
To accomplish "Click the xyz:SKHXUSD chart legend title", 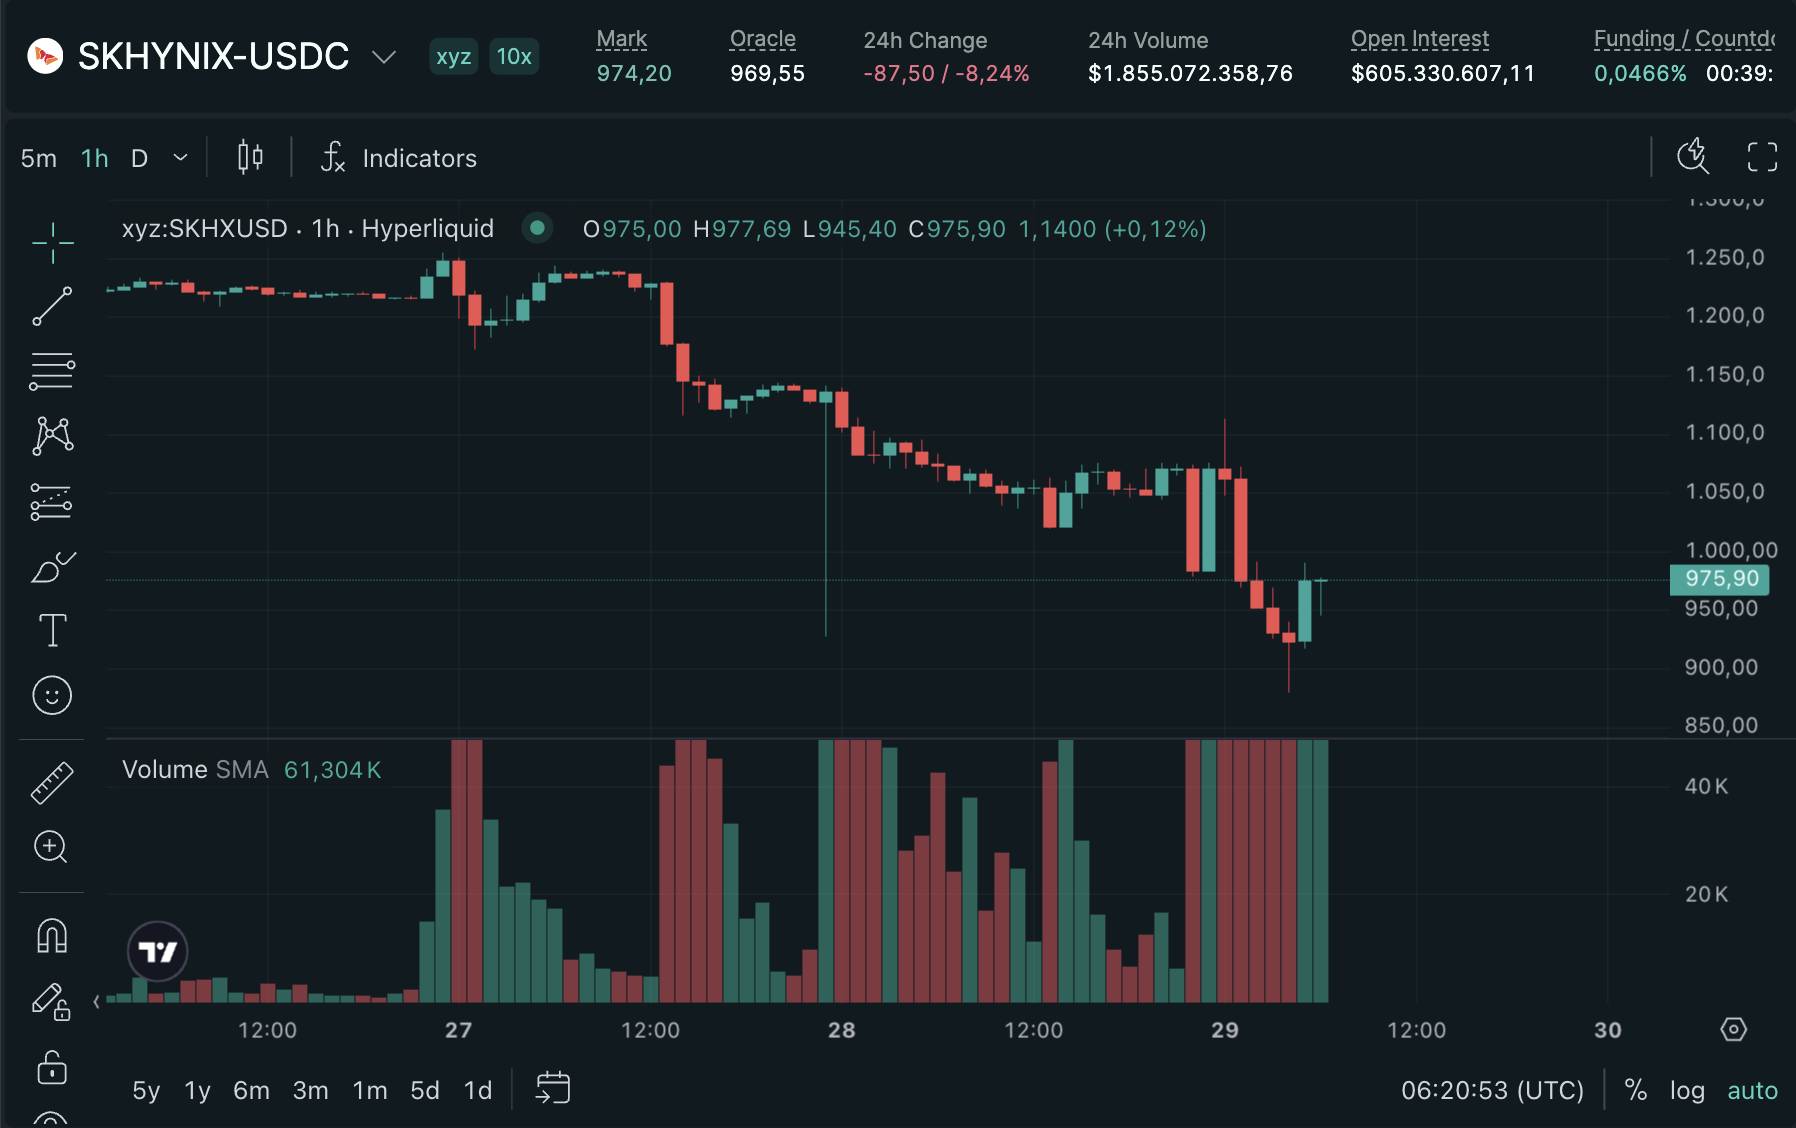I will [308, 228].
